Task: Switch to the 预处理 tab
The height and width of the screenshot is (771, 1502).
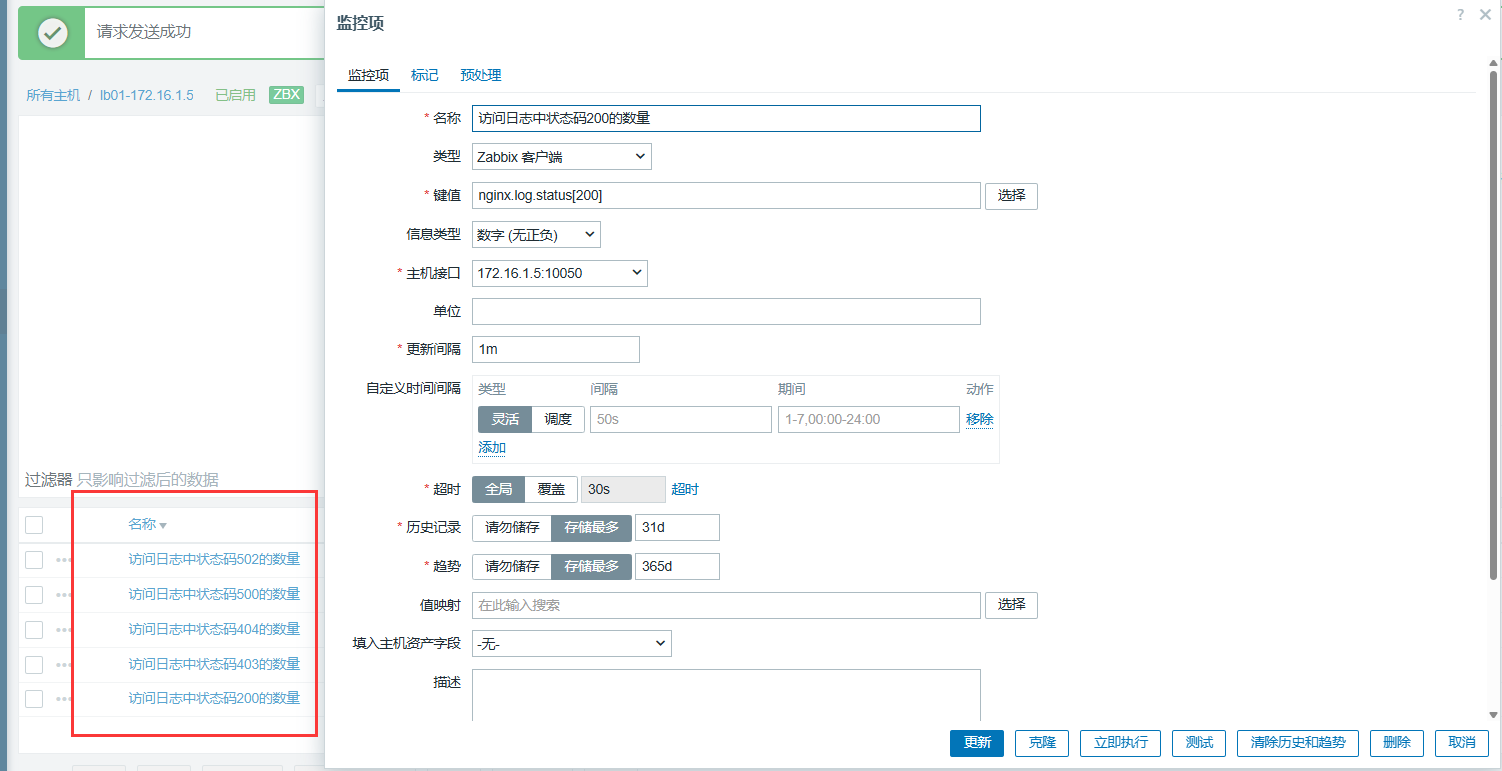Action: pyautogui.click(x=481, y=75)
